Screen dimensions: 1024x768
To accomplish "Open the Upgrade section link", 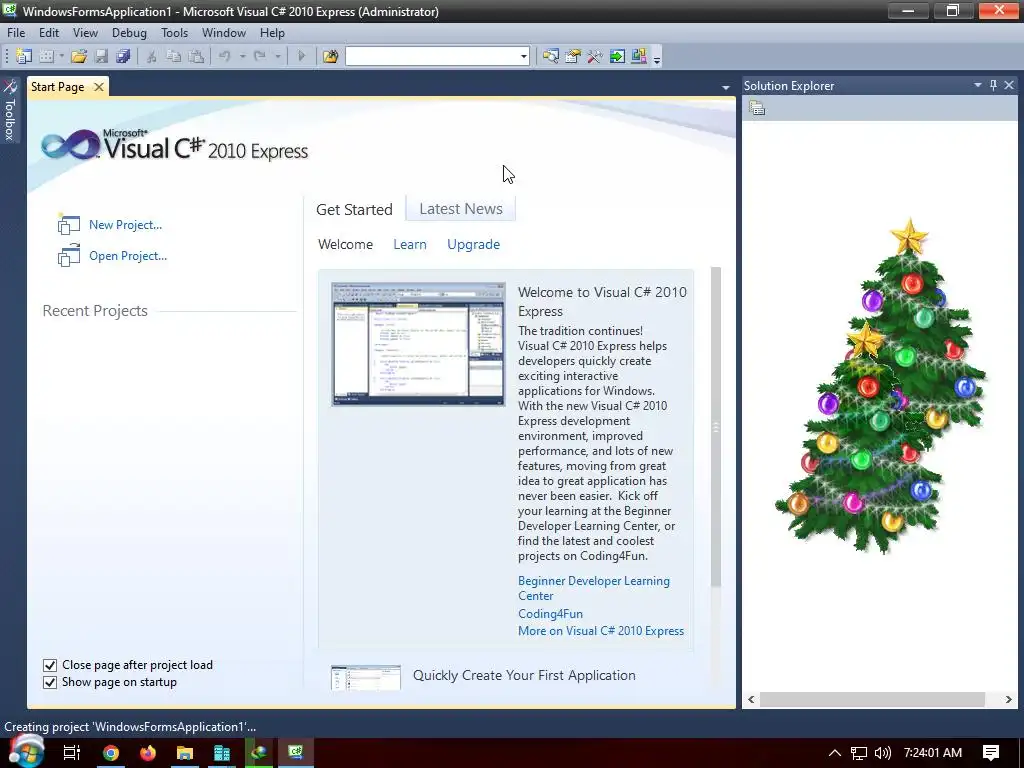I will click(473, 244).
